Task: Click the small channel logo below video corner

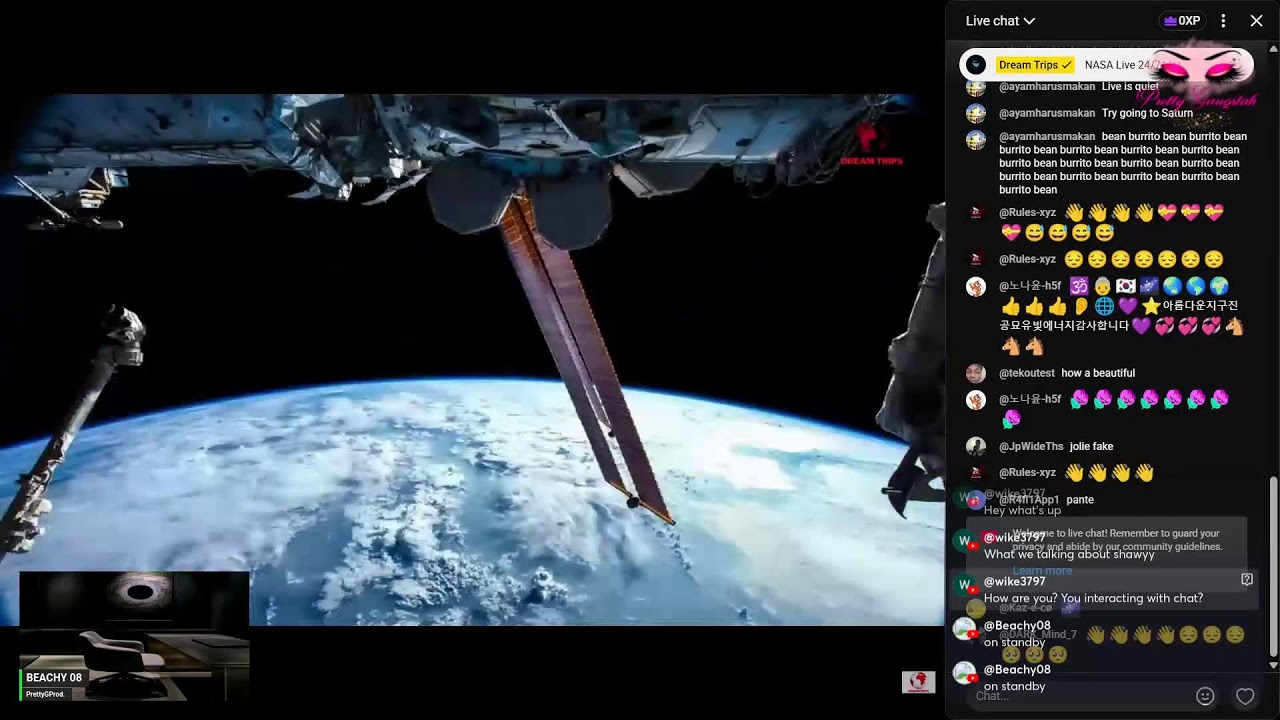Action: pyautogui.click(x=918, y=682)
